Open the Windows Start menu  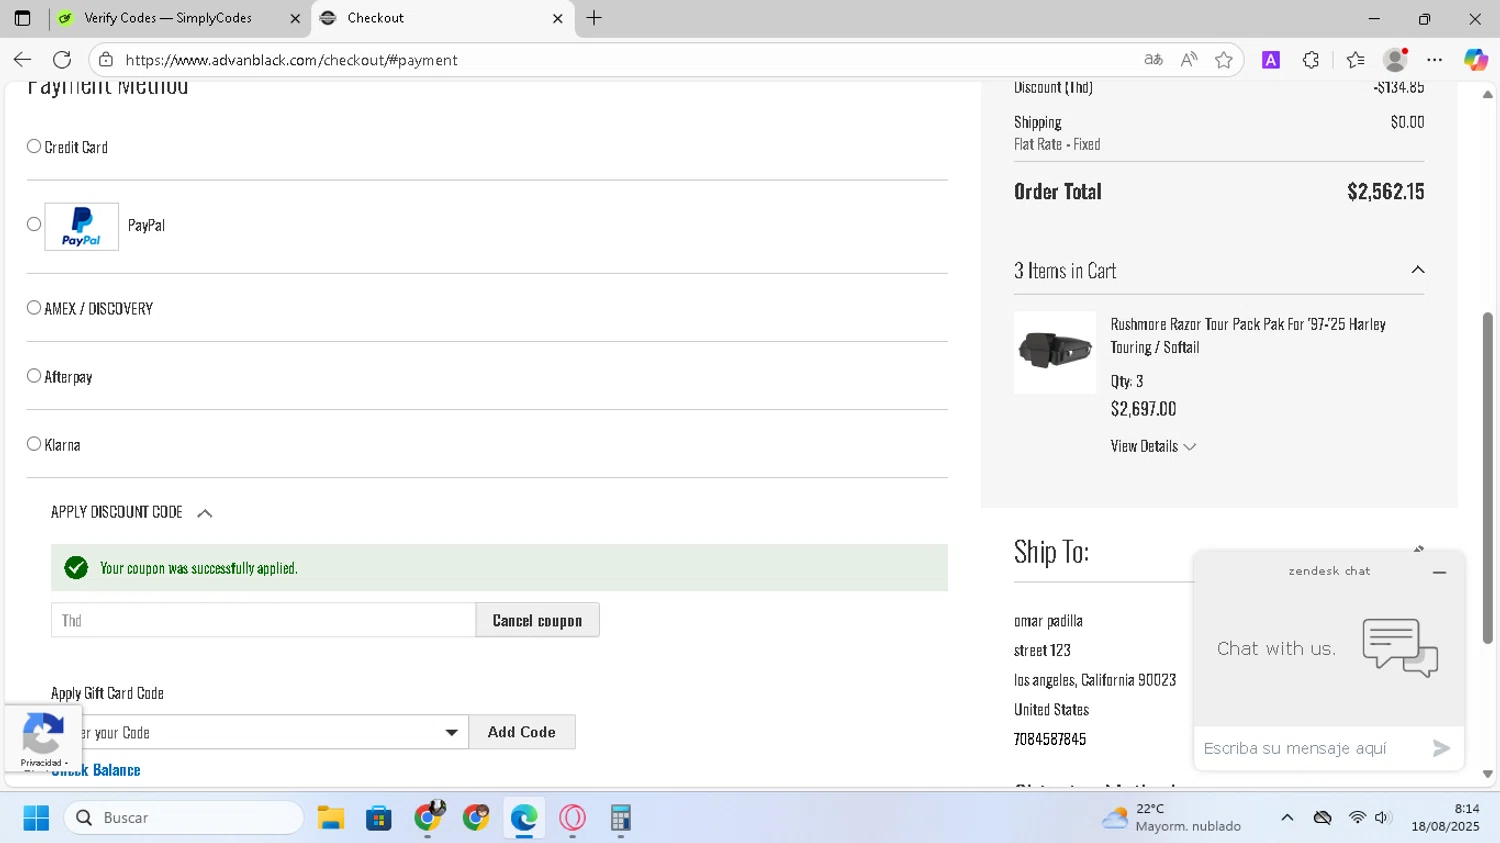click(36, 818)
